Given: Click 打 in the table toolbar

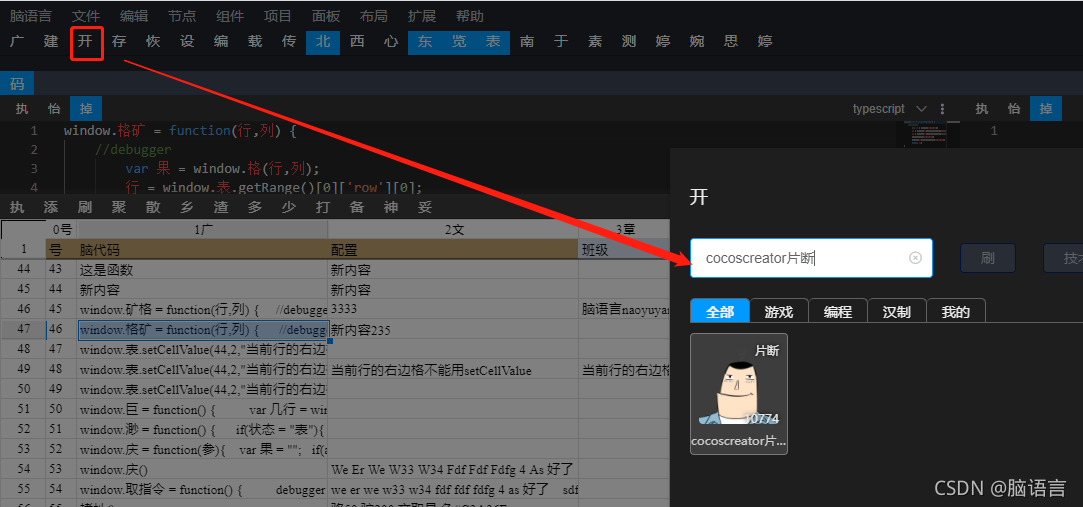Looking at the screenshot, I should pos(323,207).
